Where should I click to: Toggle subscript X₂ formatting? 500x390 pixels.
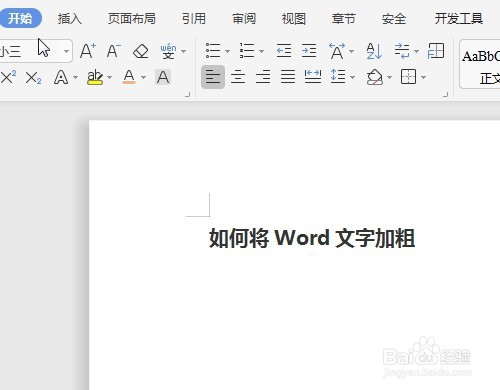click(33, 78)
